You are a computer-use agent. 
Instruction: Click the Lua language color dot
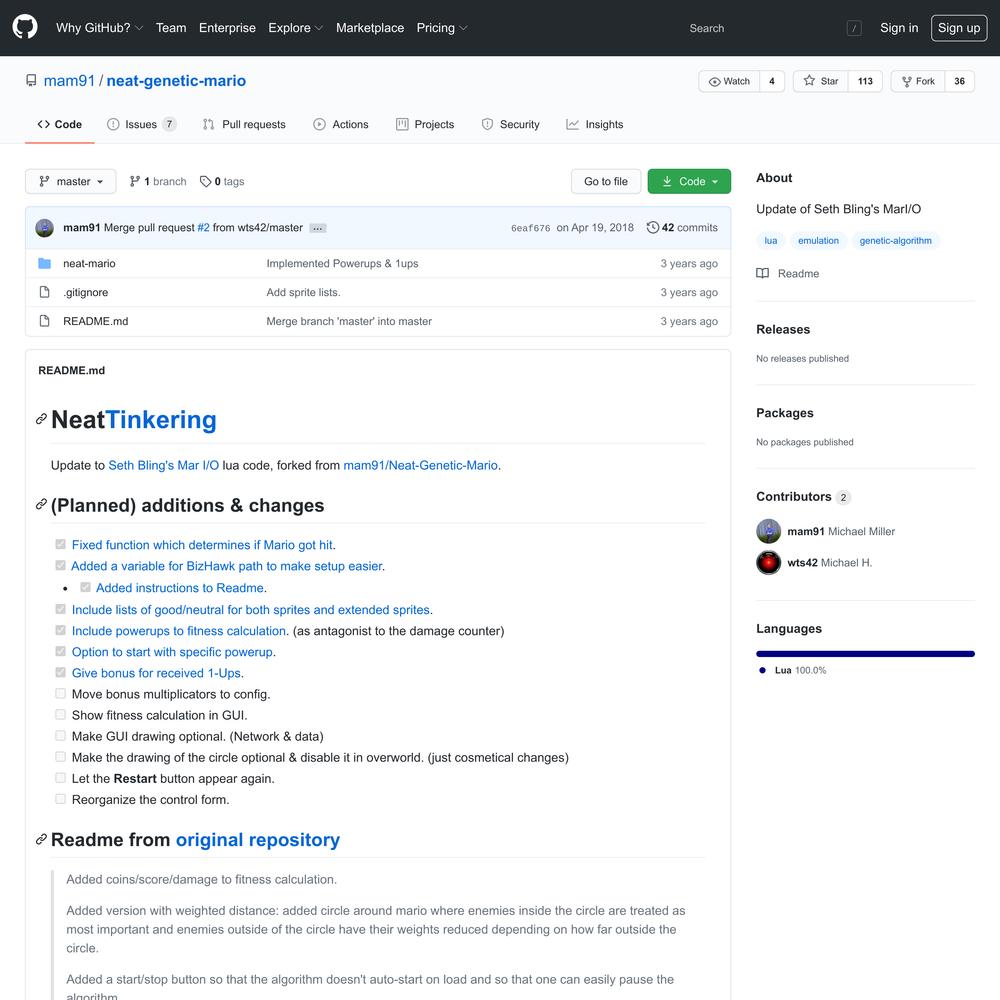coord(762,670)
